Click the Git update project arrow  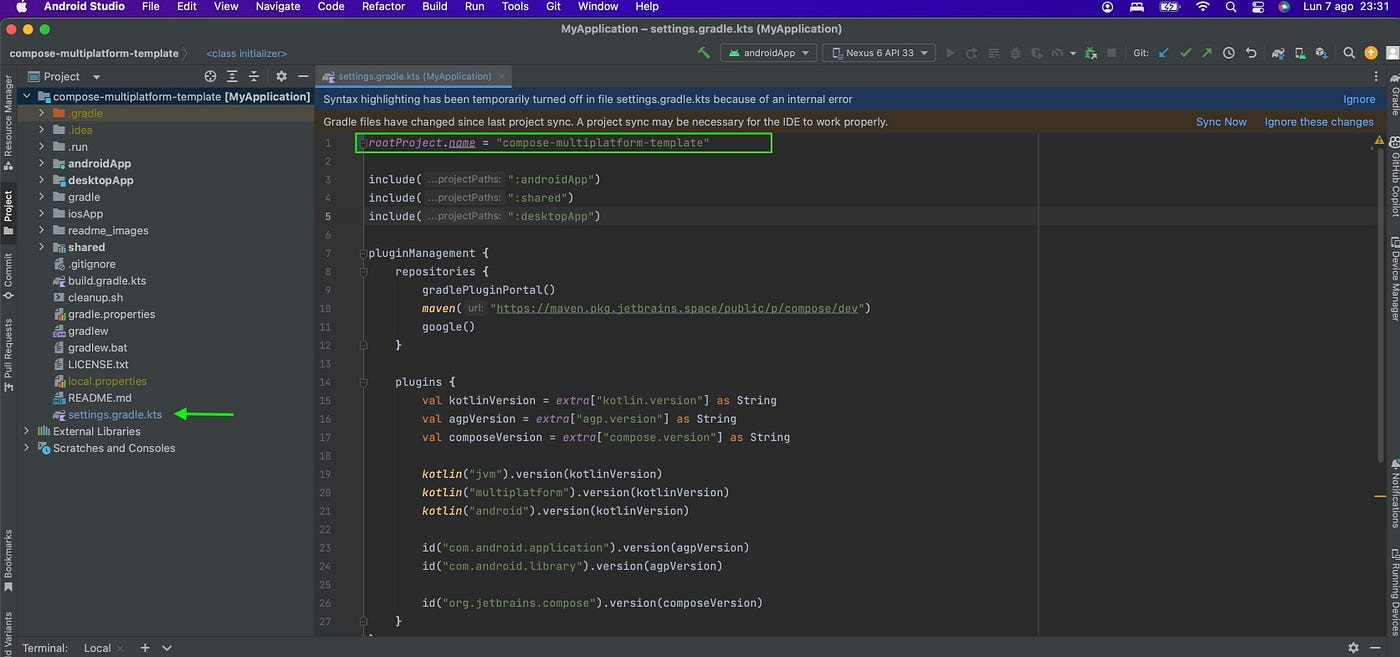coord(1163,53)
